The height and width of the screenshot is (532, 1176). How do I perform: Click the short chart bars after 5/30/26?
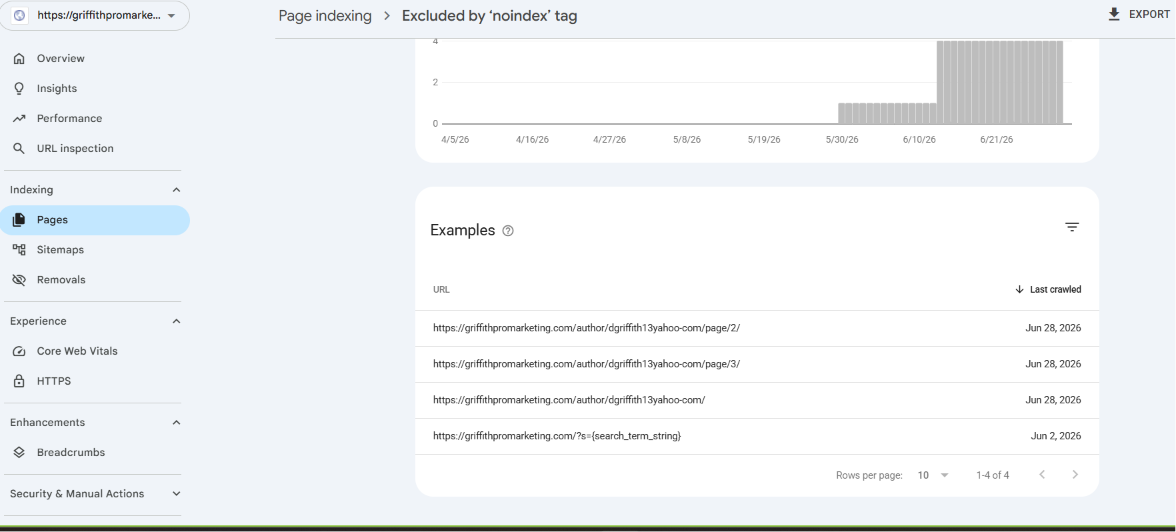click(887, 113)
